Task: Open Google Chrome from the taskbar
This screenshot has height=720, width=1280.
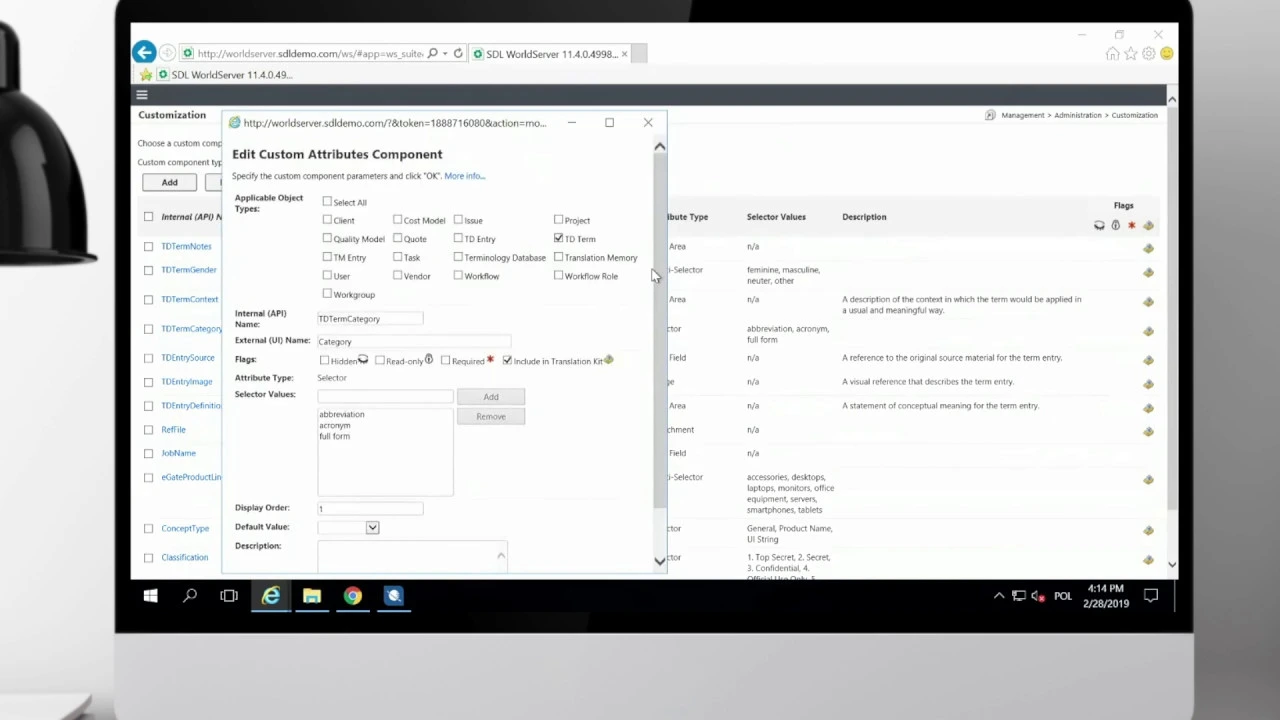Action: [352, 596]
